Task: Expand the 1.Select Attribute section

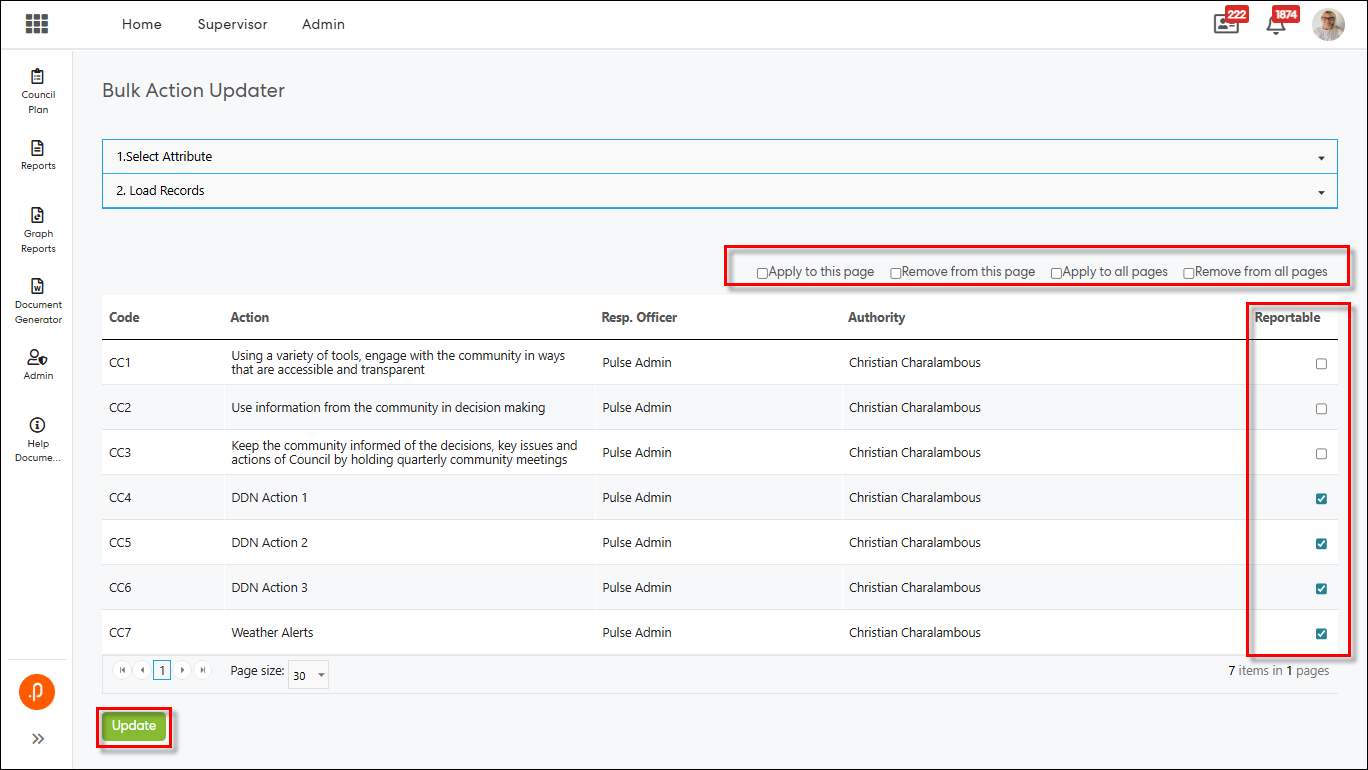Action: pyautogui.click(x=719, y=157)
